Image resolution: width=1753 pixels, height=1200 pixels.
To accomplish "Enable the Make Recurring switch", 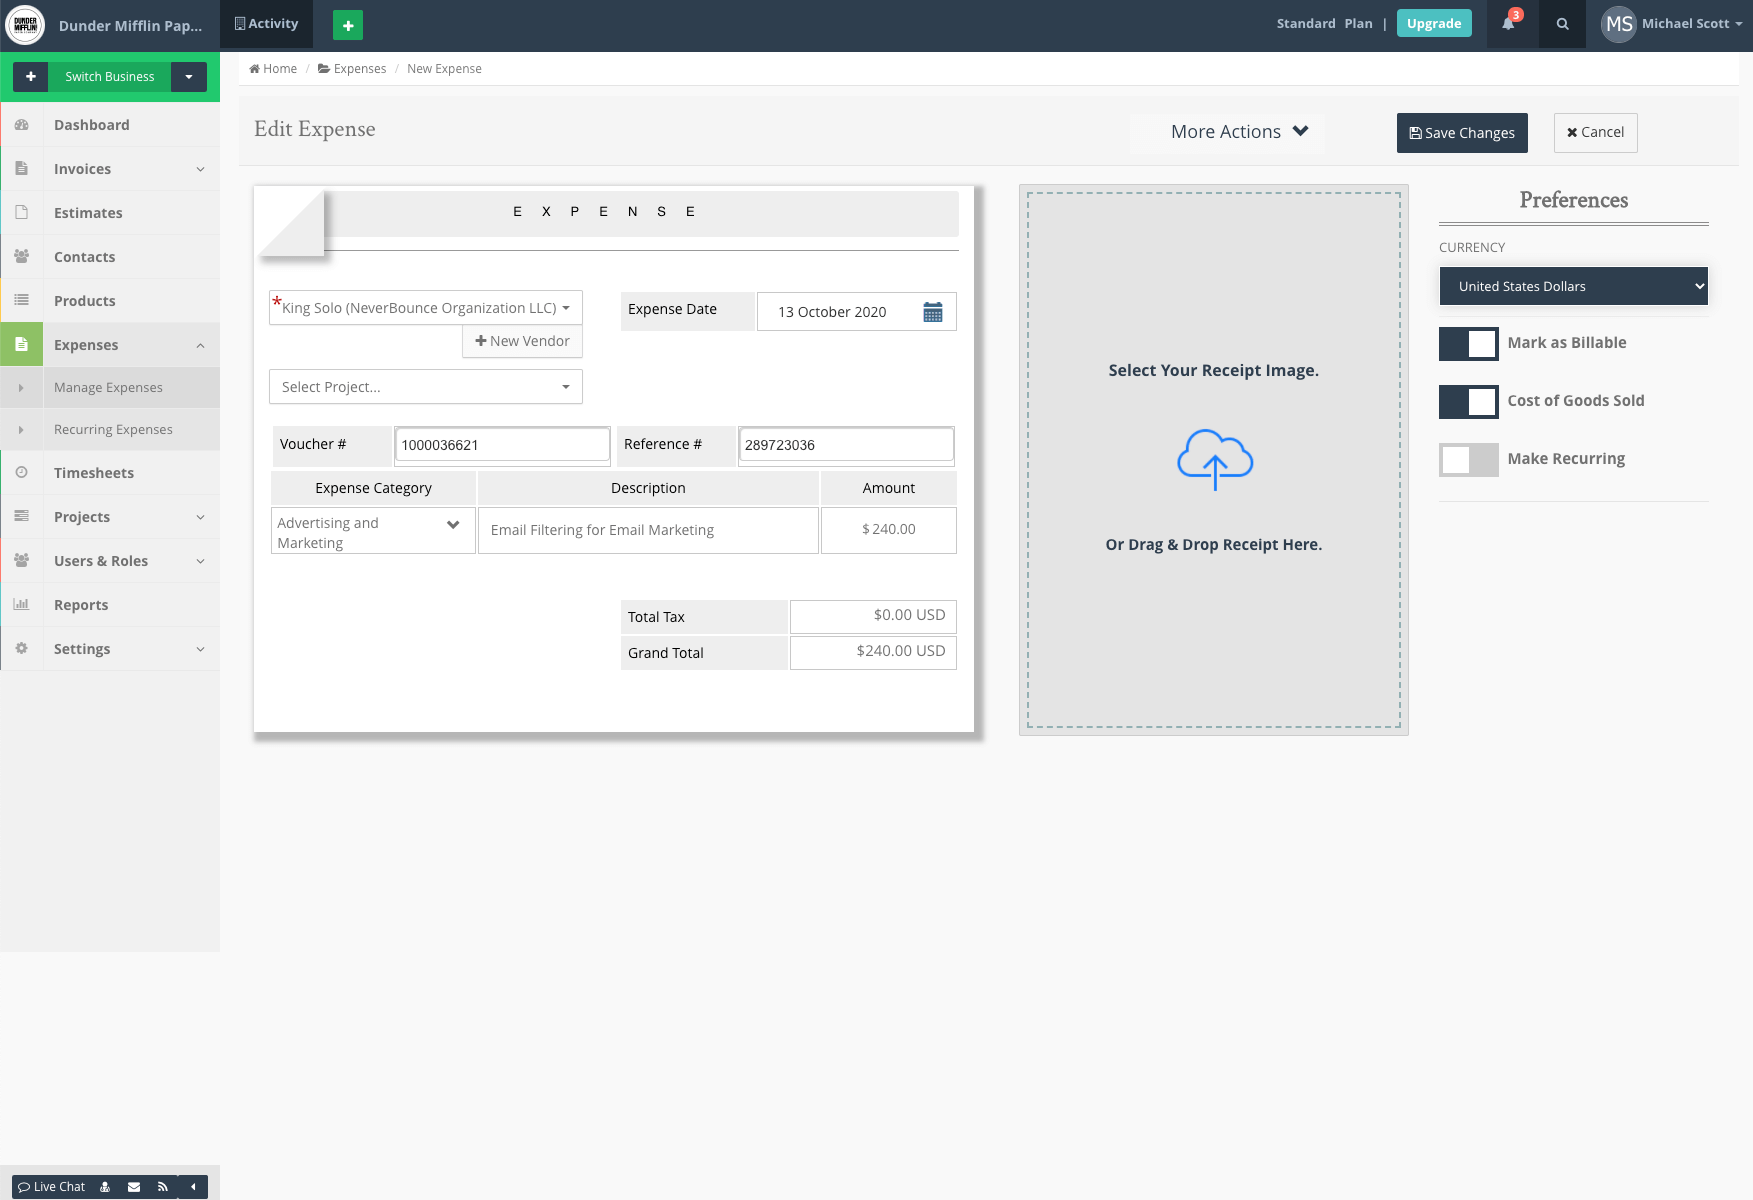I will tap(1469, 460).
